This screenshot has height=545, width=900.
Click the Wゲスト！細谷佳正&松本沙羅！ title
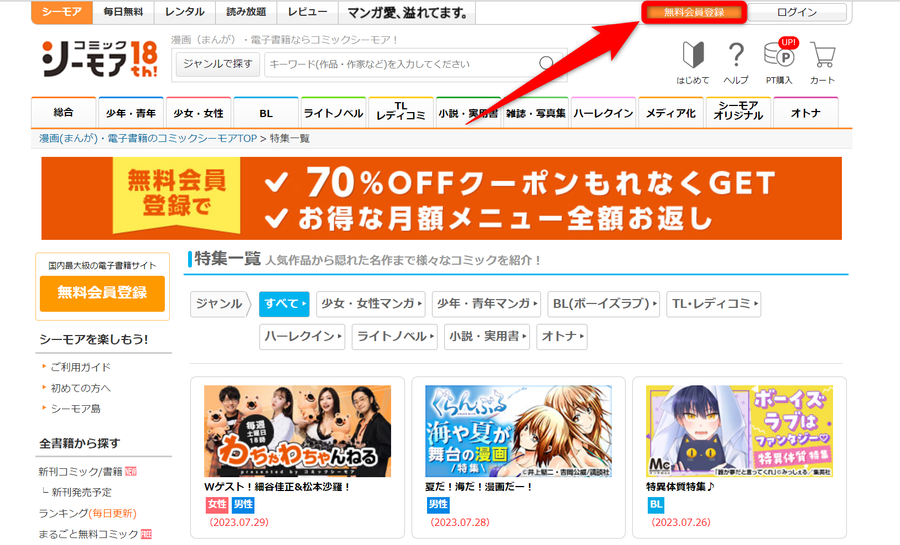coord(277,486)
